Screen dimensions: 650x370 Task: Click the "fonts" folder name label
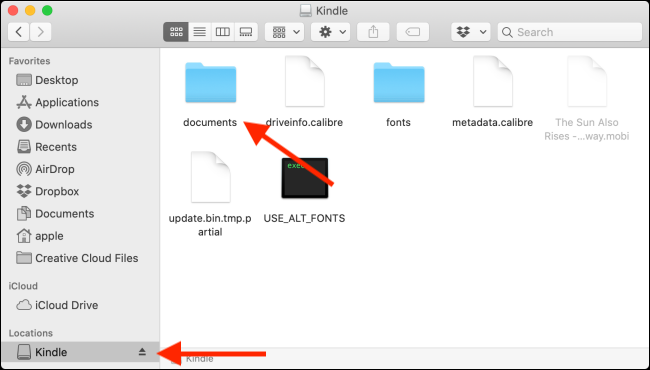(398, 123)
